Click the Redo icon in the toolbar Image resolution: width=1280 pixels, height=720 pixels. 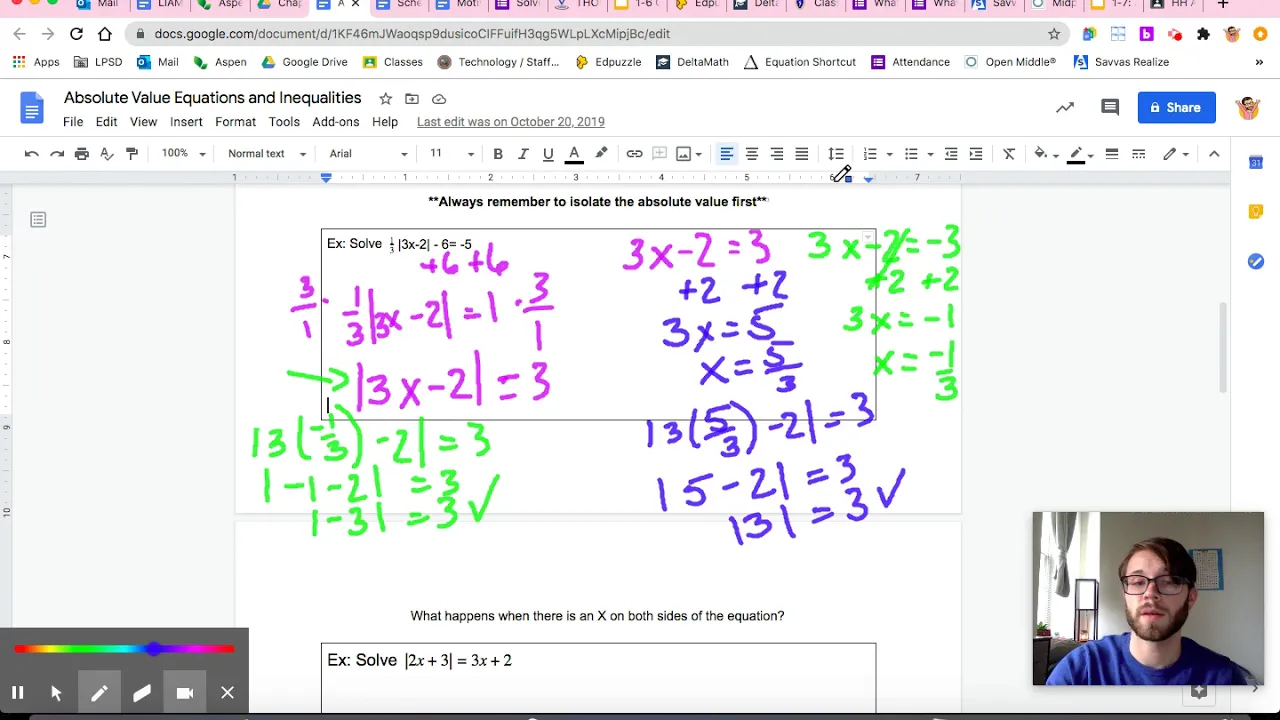pos(57,154)
